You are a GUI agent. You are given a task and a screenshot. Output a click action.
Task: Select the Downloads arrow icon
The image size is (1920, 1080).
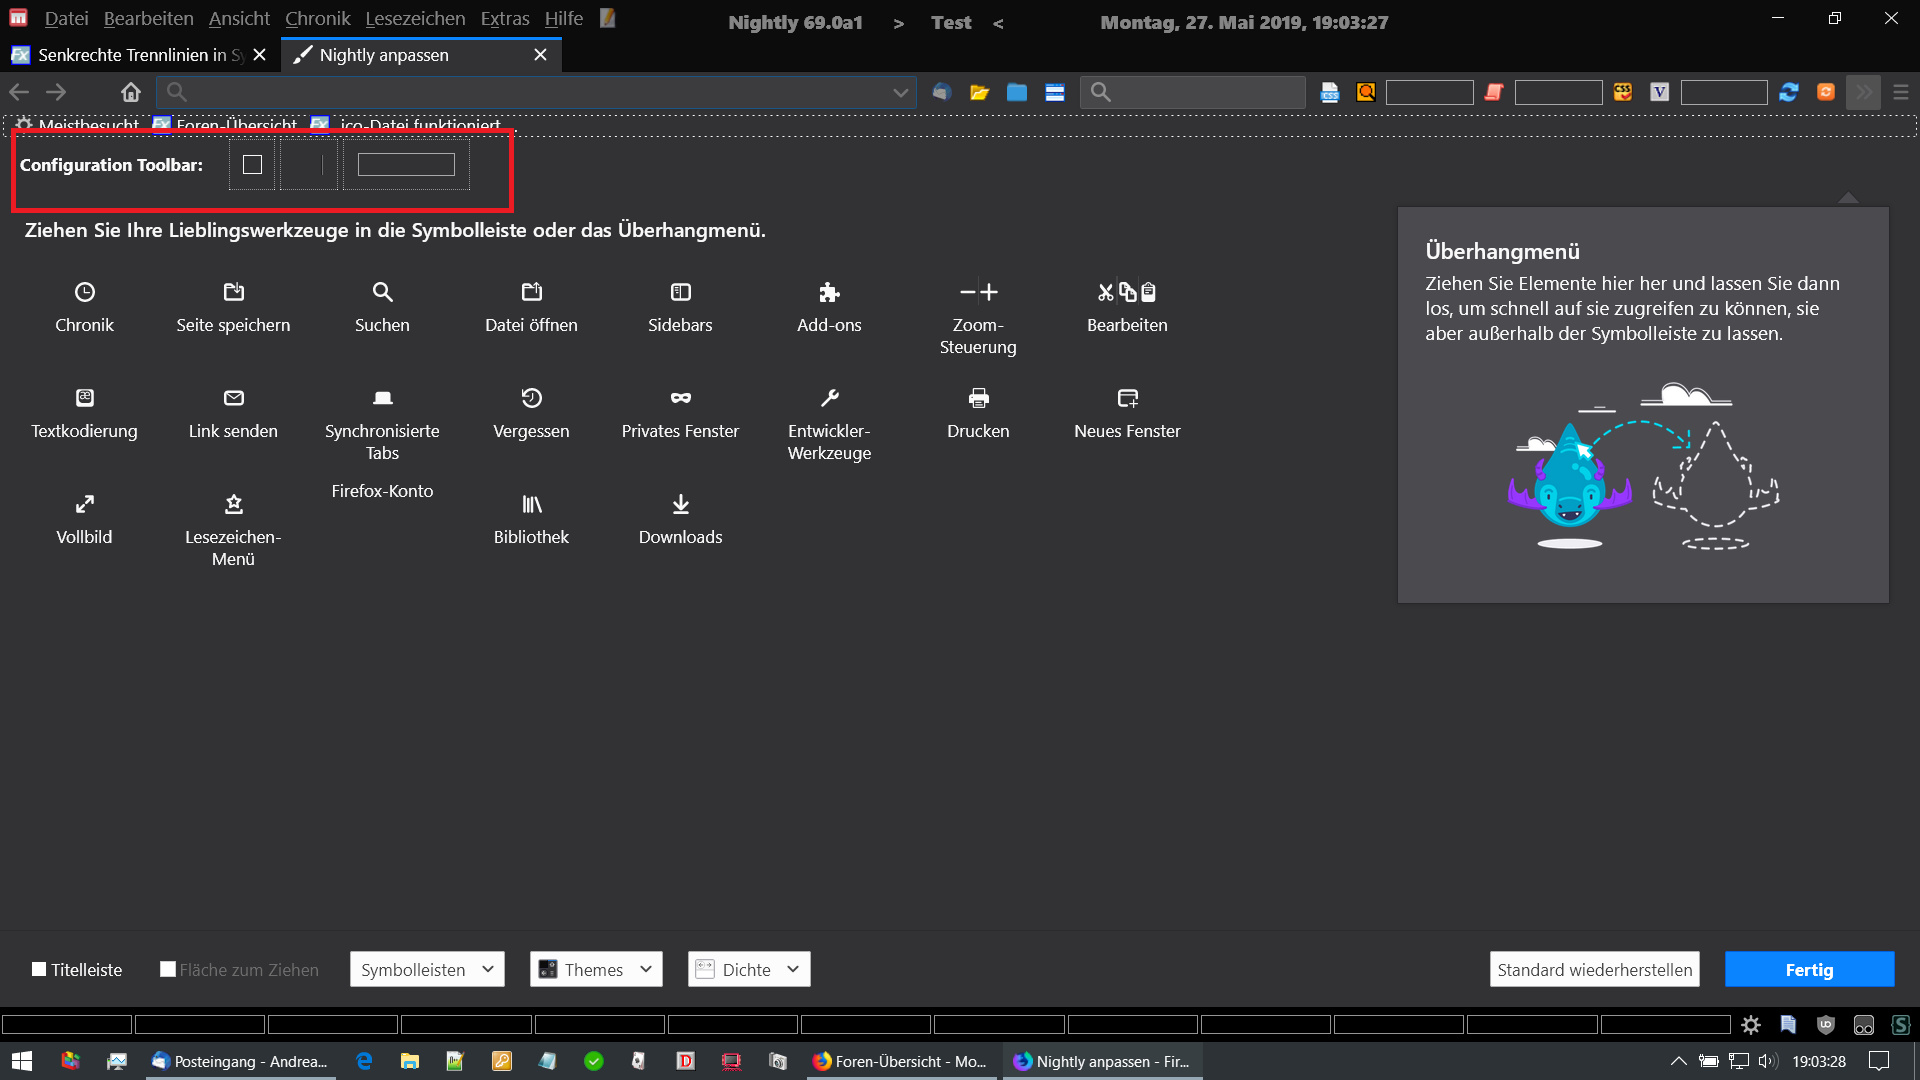tap(680, 504)
